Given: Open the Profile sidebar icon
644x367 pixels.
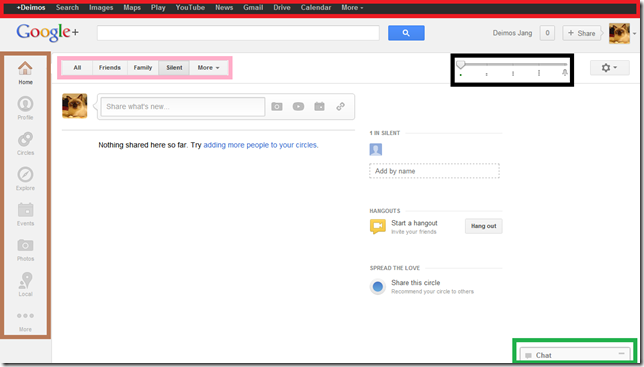Looking at the screenshot, I should tap(25, 104).
